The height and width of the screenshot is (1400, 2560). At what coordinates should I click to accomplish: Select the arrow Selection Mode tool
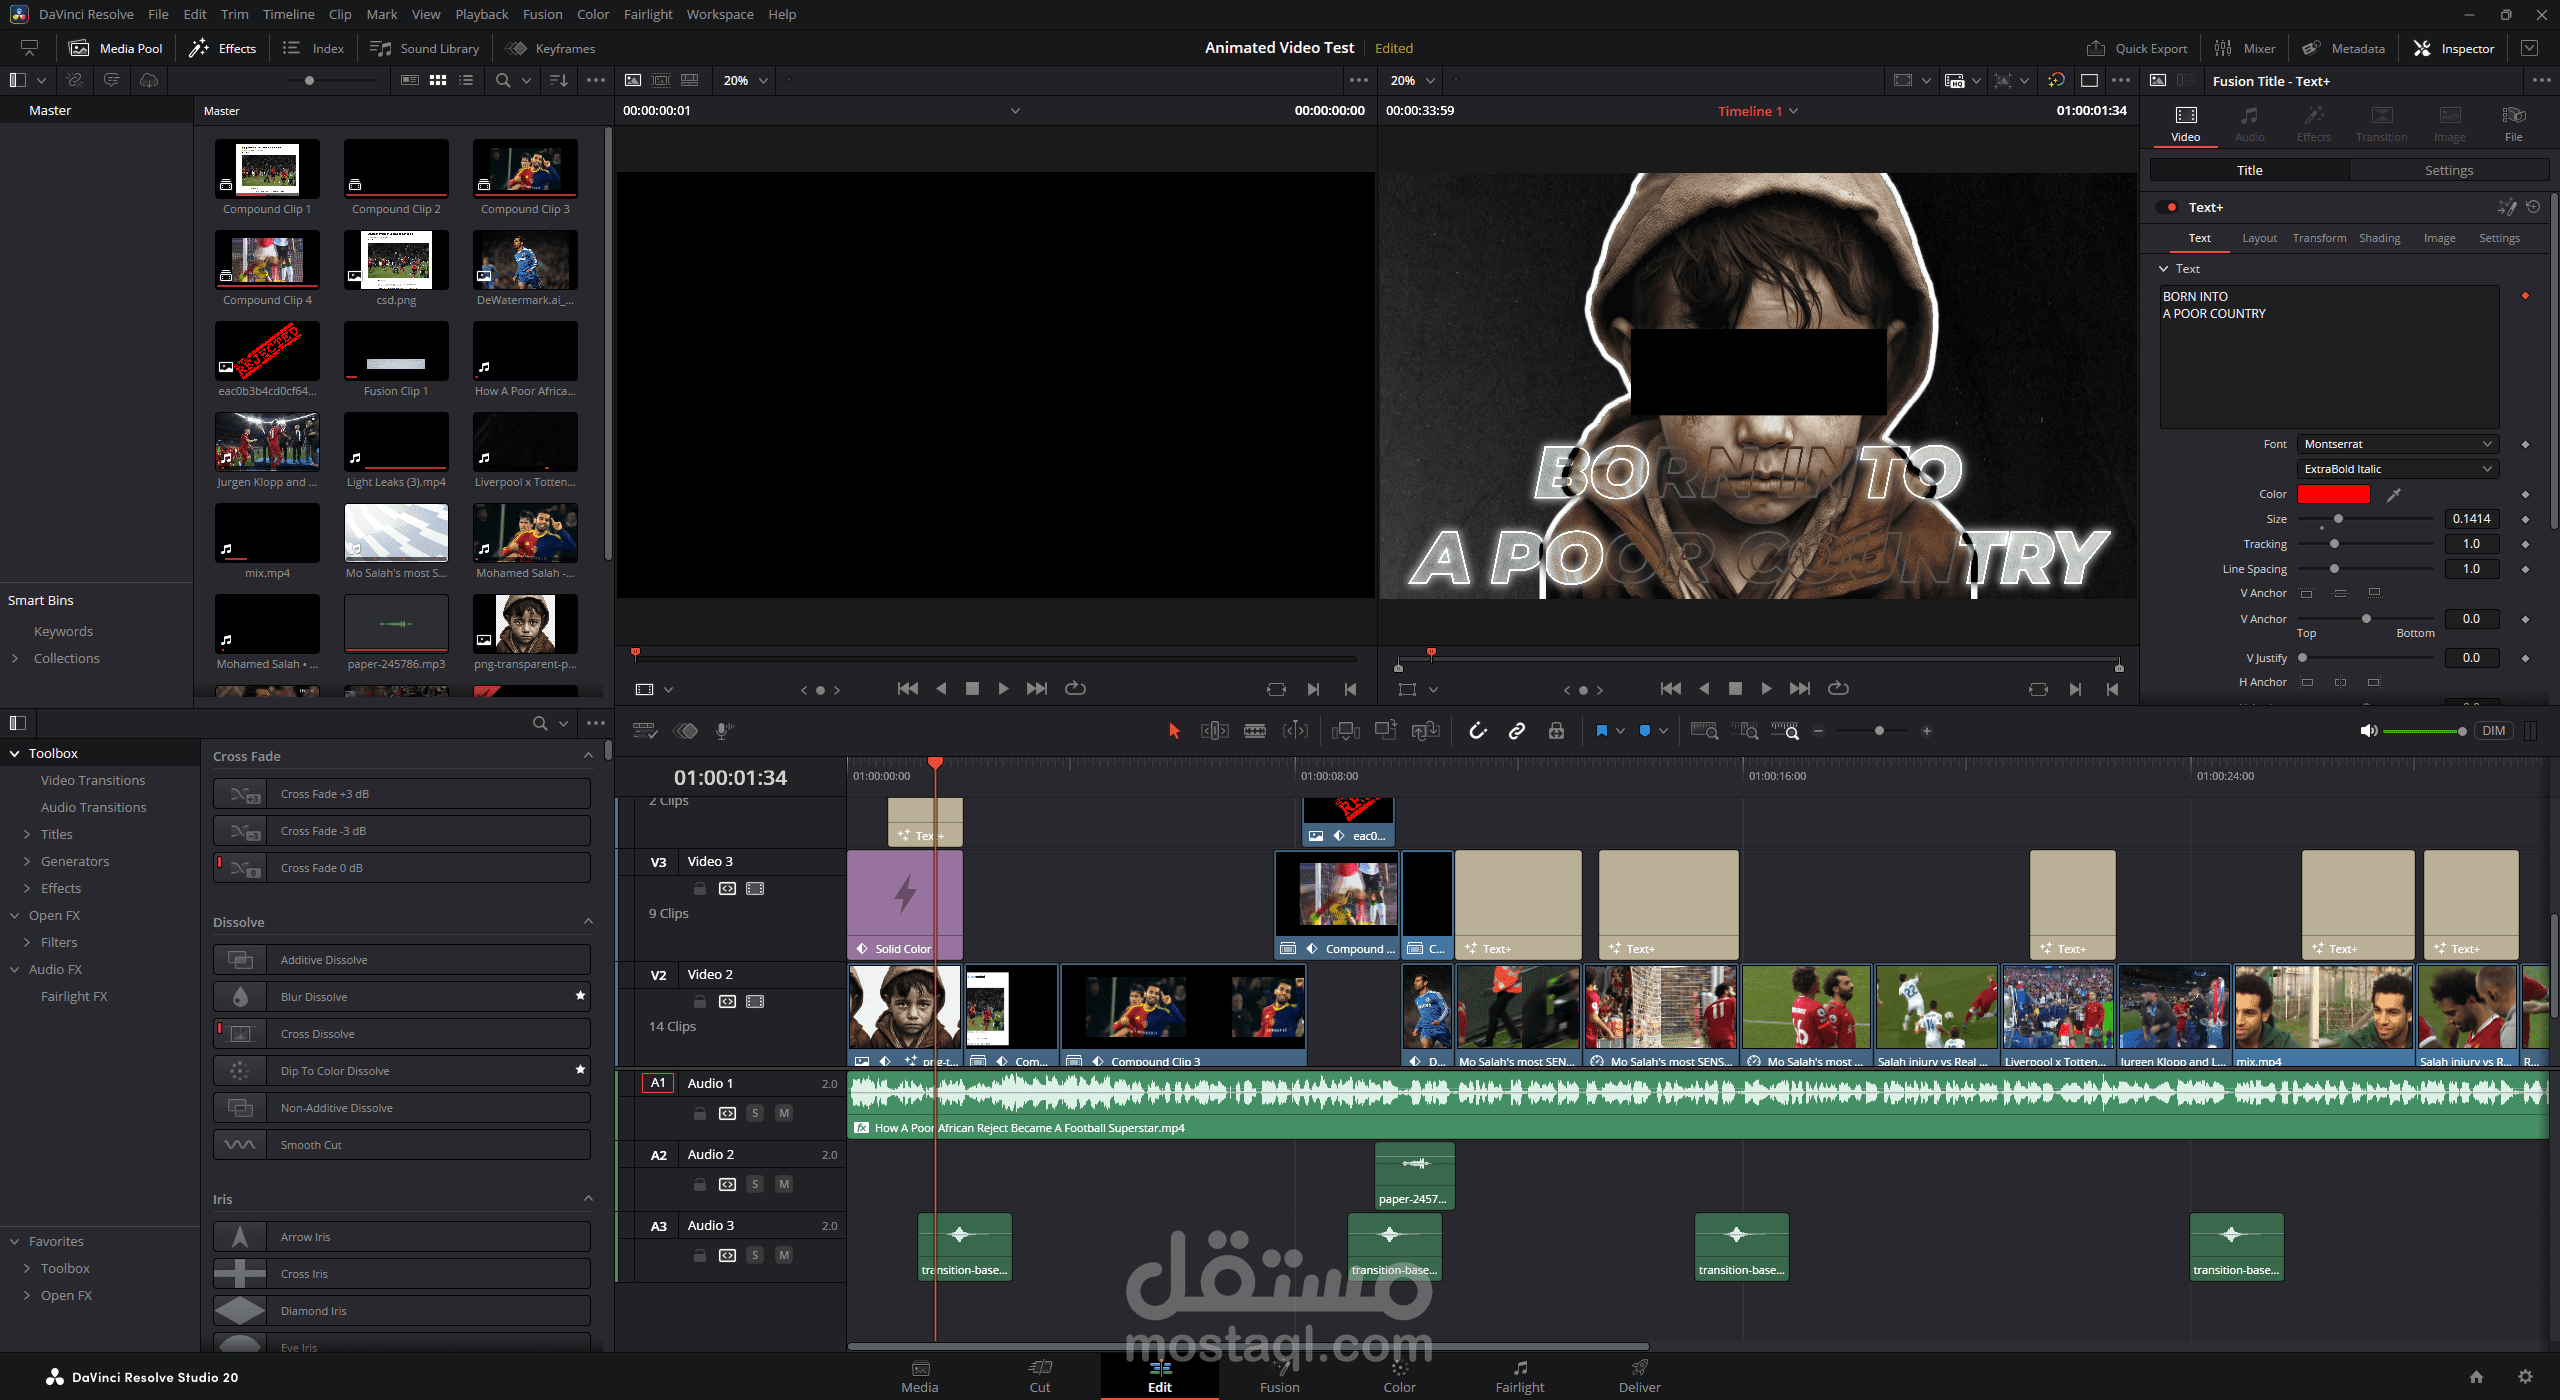click(1174, 731)
